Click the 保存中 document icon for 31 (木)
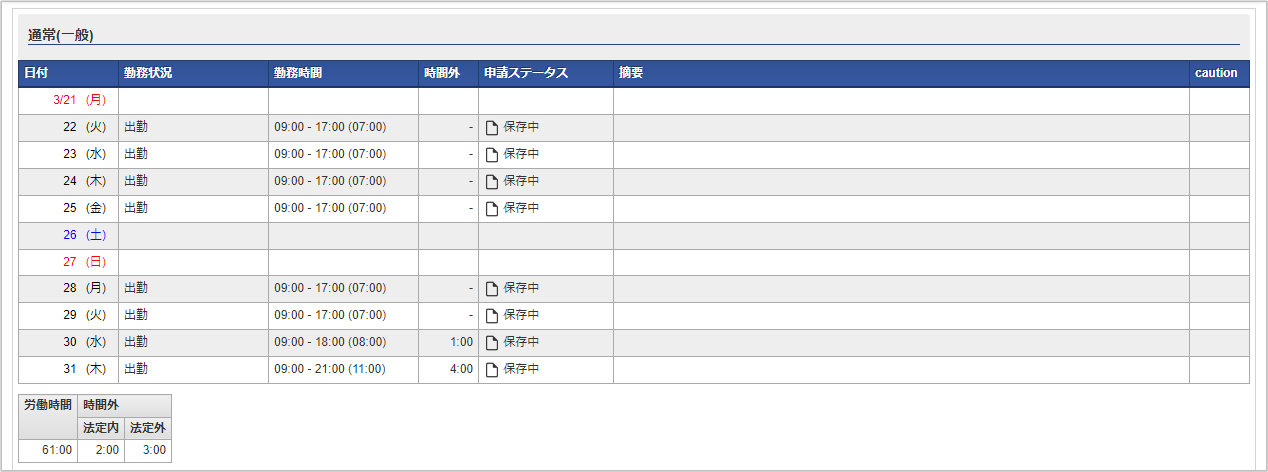 pos(492,370)
